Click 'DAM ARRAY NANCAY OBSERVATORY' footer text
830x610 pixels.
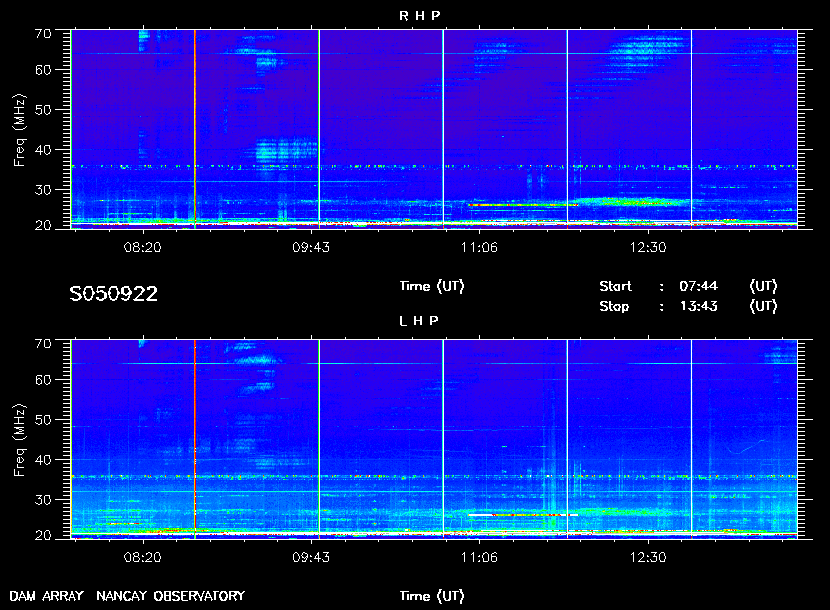pyautogui.click(x=127, y=596)
